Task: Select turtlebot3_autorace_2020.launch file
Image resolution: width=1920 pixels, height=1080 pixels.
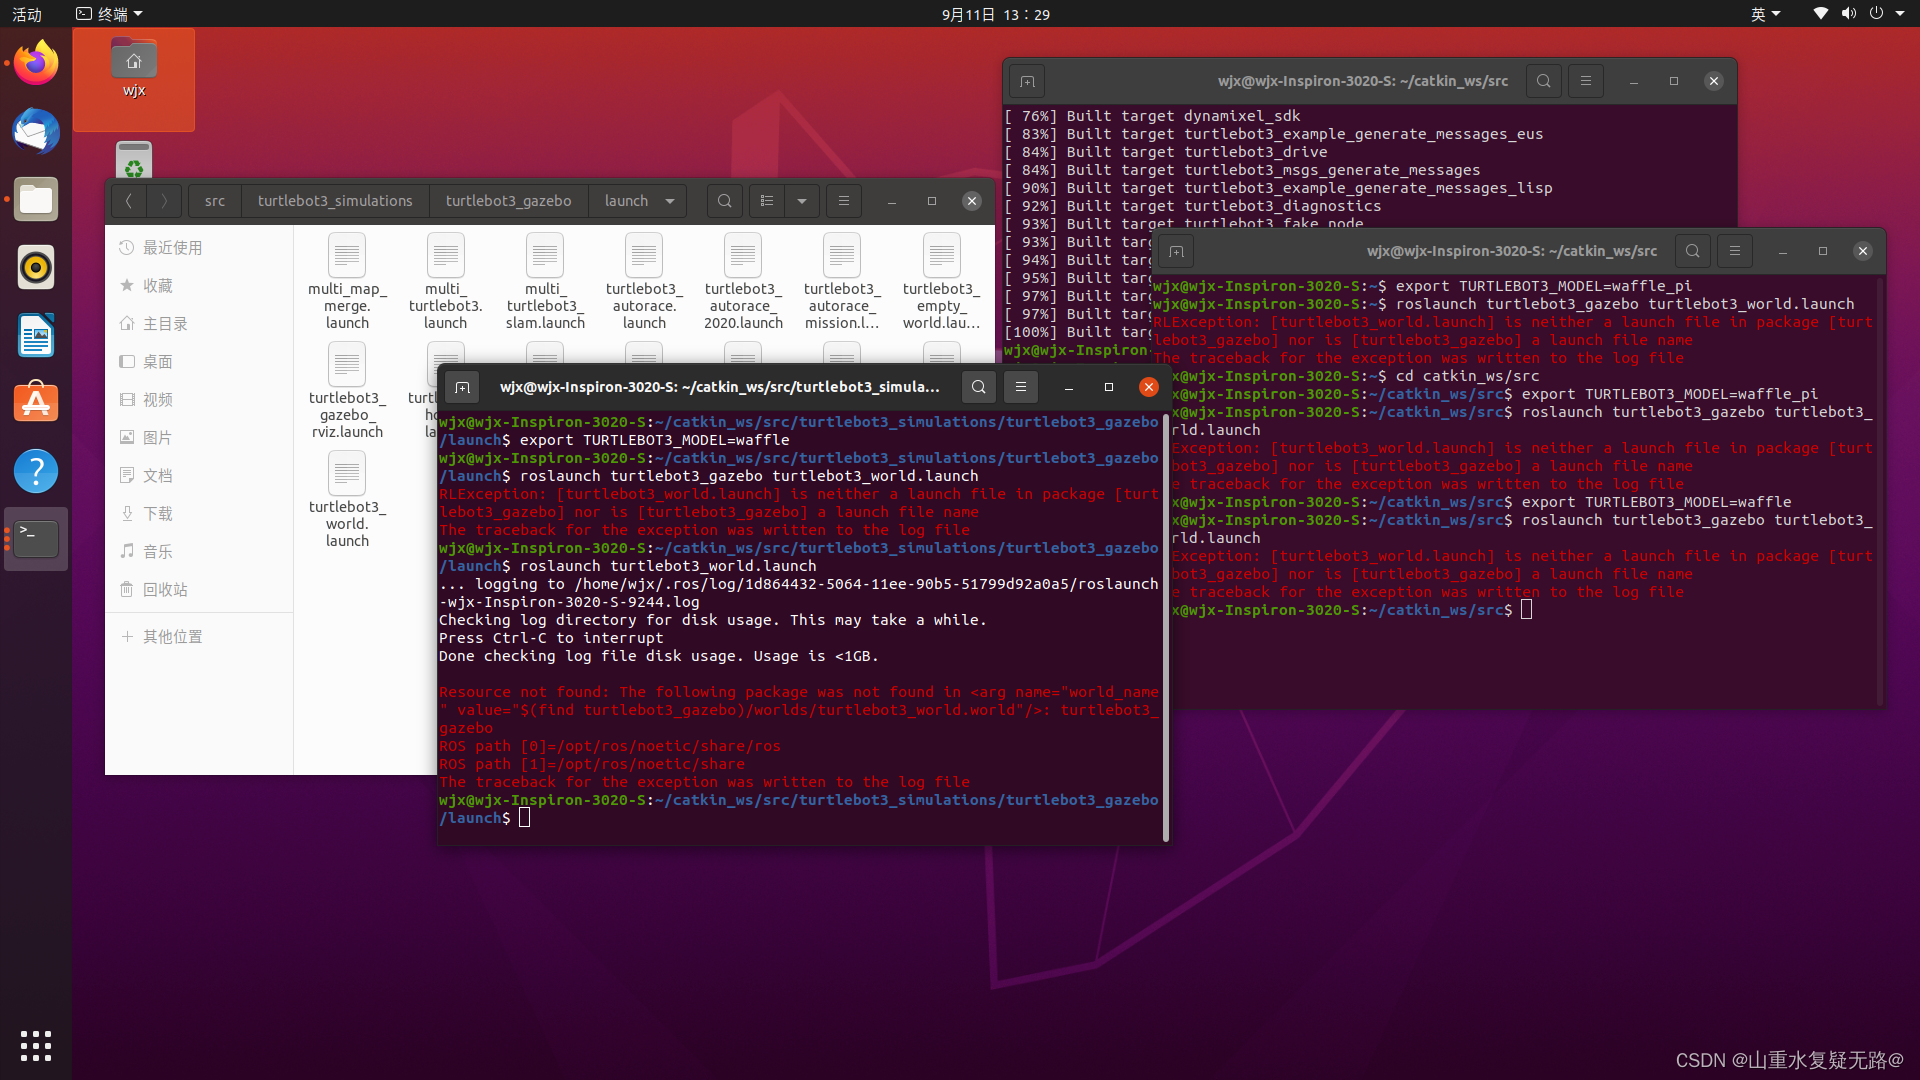Action: (x=743, y=281)
